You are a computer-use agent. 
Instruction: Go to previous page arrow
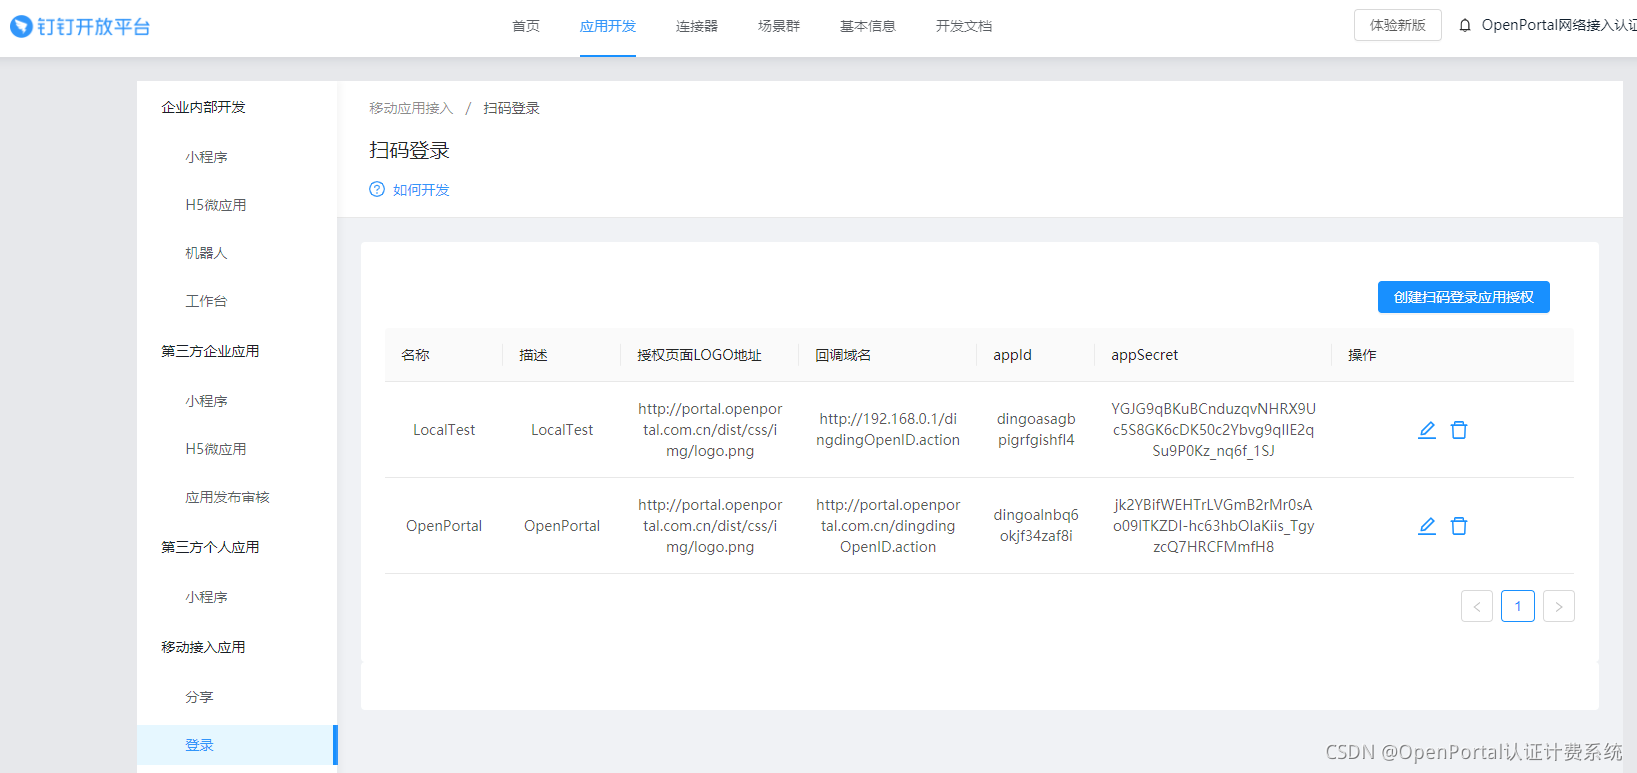[x=1477, y=606]
